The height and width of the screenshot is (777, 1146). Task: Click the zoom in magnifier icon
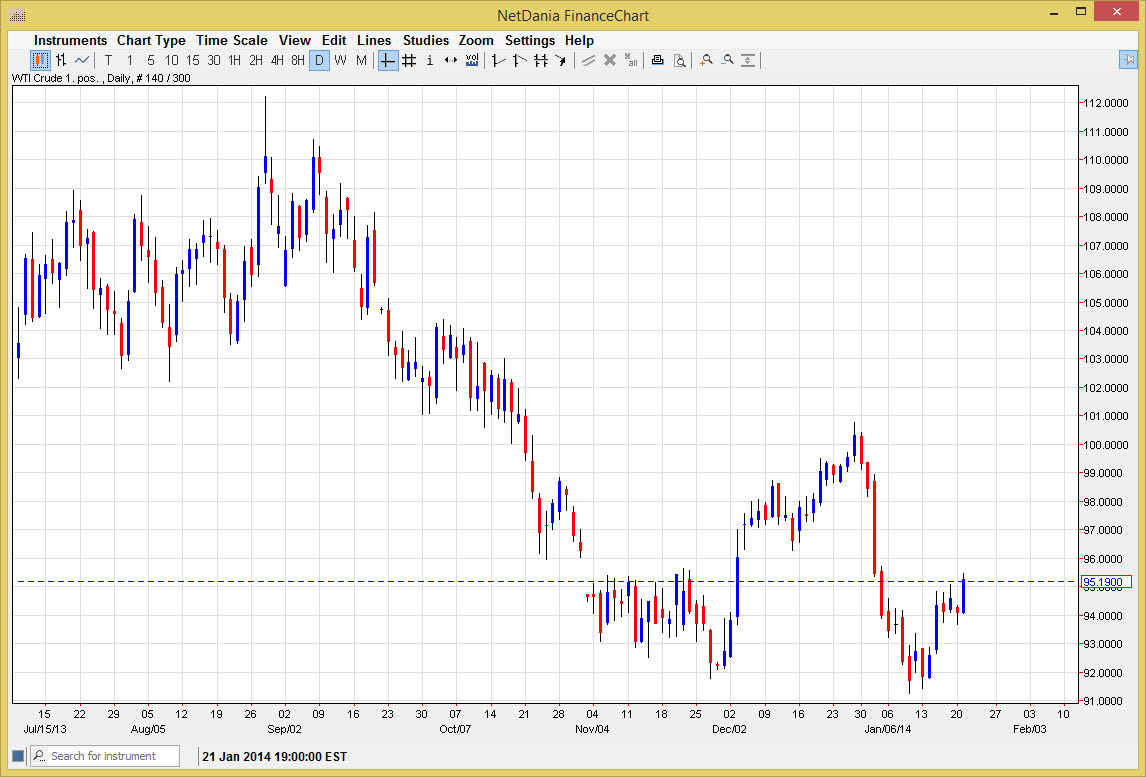point(706,60)
